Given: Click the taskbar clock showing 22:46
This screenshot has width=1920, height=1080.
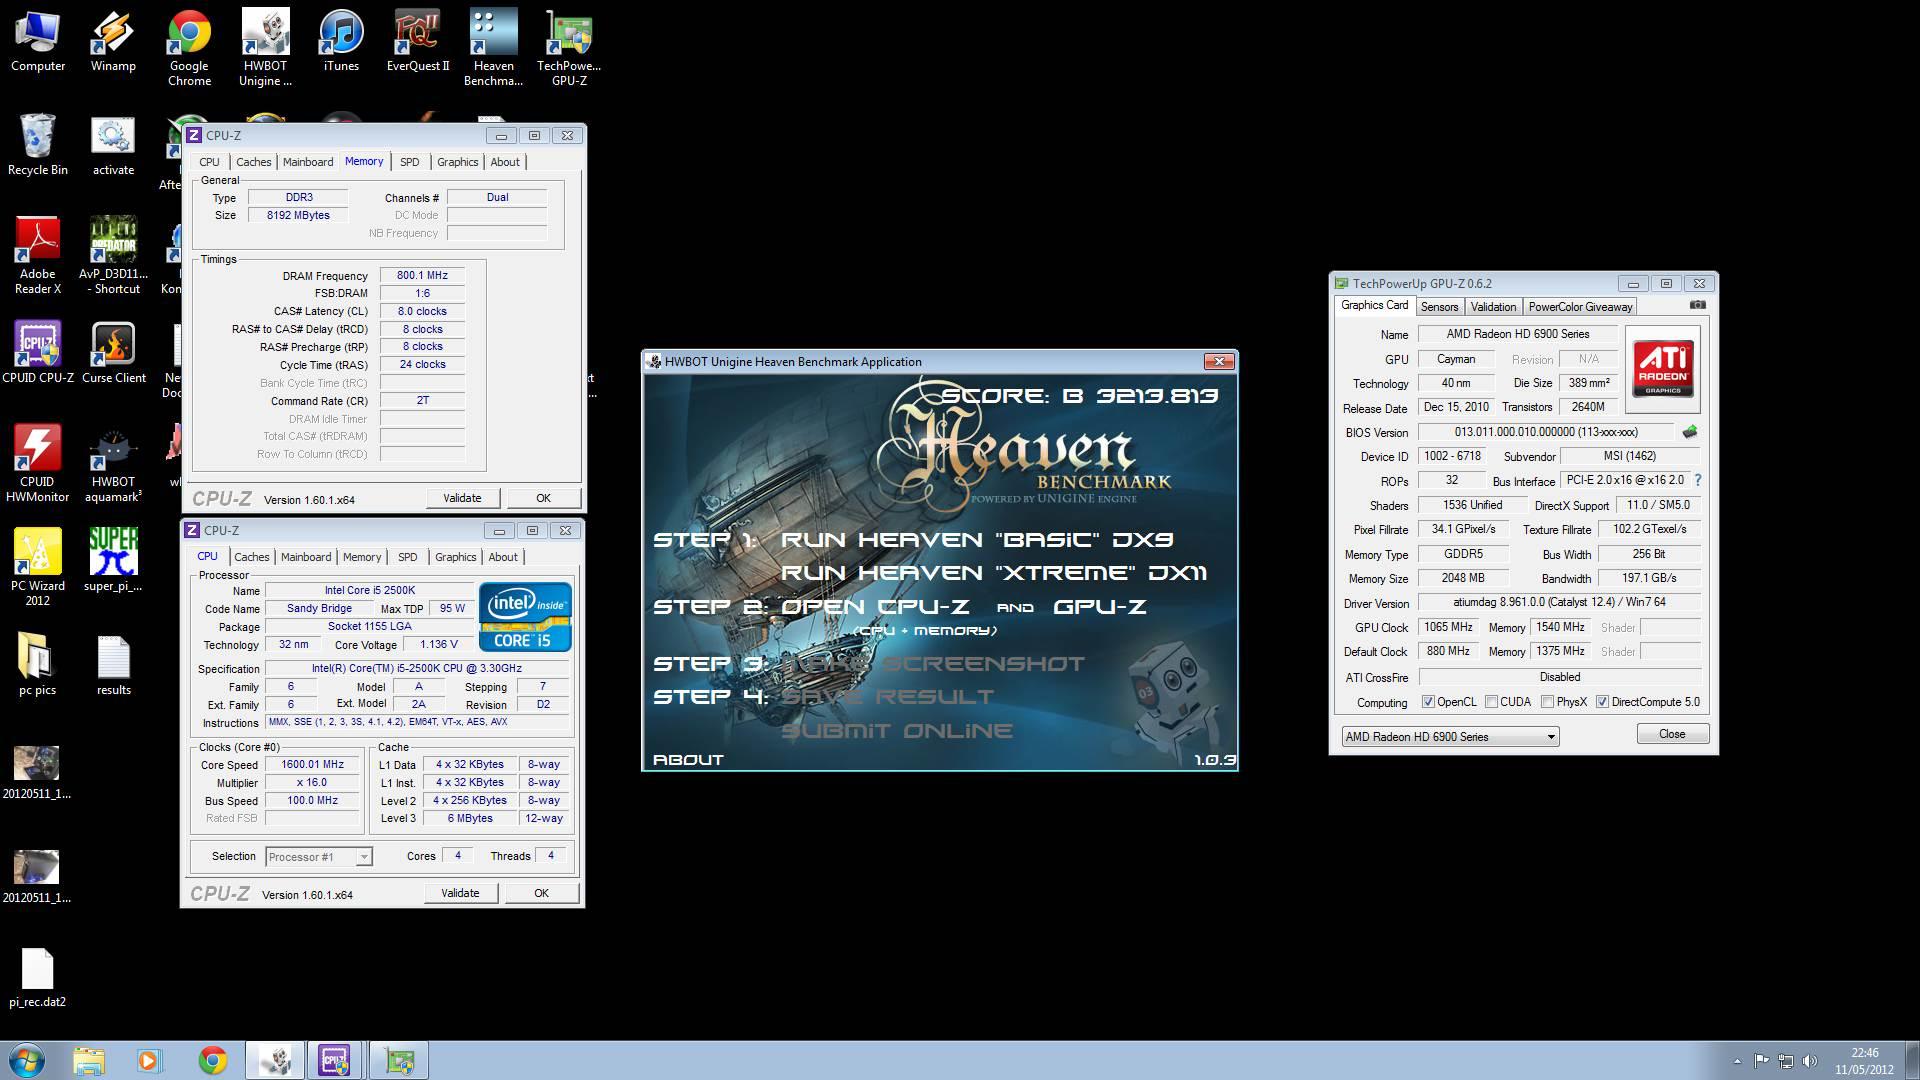Looking at the screenshot, I should click(x=1864, y=1061).
